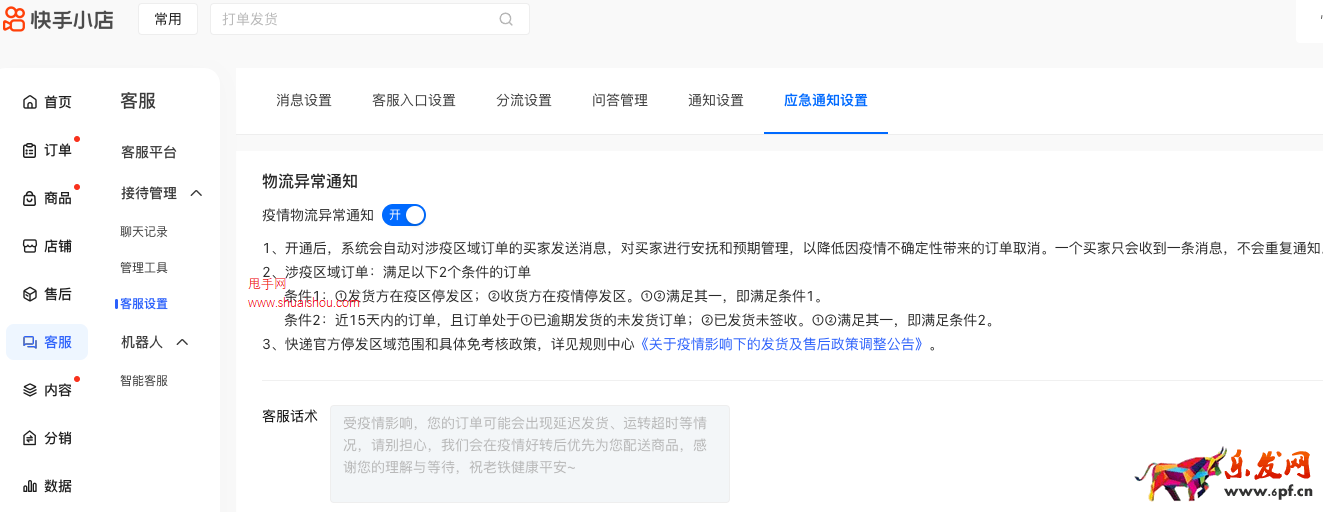
Task: Click the 店铺 label in sidebar
Action: pos(58,246)
